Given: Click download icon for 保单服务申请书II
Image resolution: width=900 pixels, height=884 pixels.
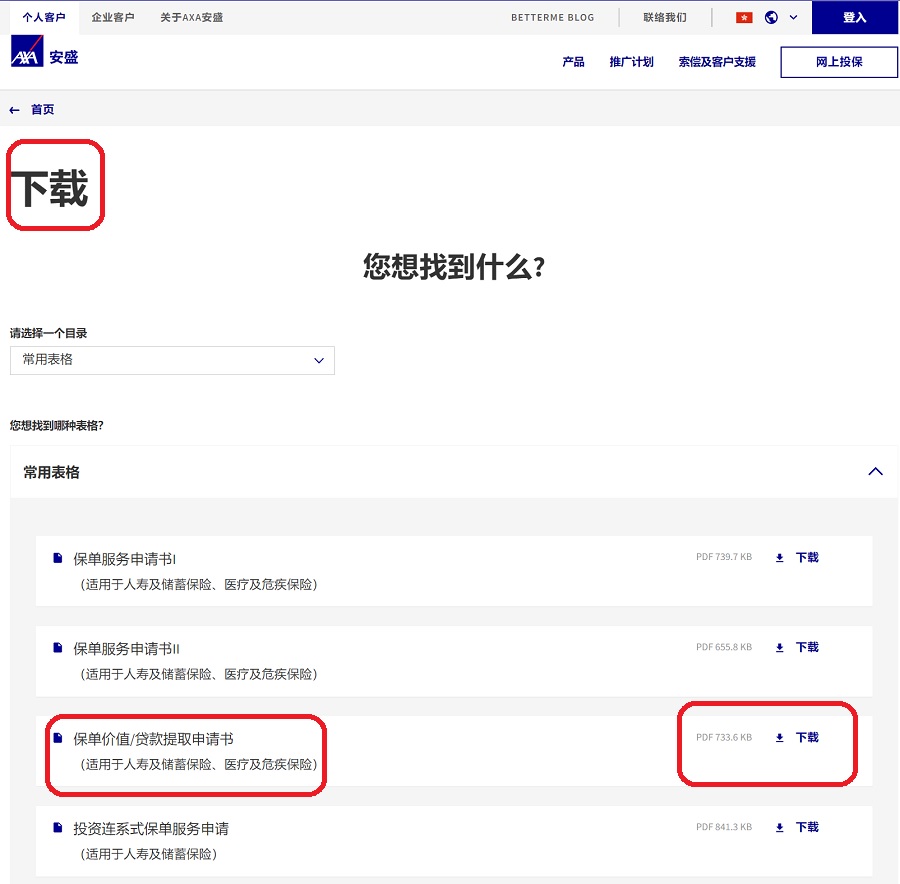Looking at the screenshot, I should [x=780, y=648].
